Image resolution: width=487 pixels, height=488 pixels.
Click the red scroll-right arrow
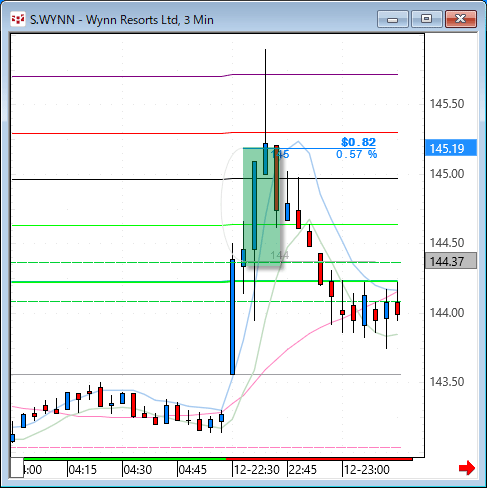pos(467,468)
